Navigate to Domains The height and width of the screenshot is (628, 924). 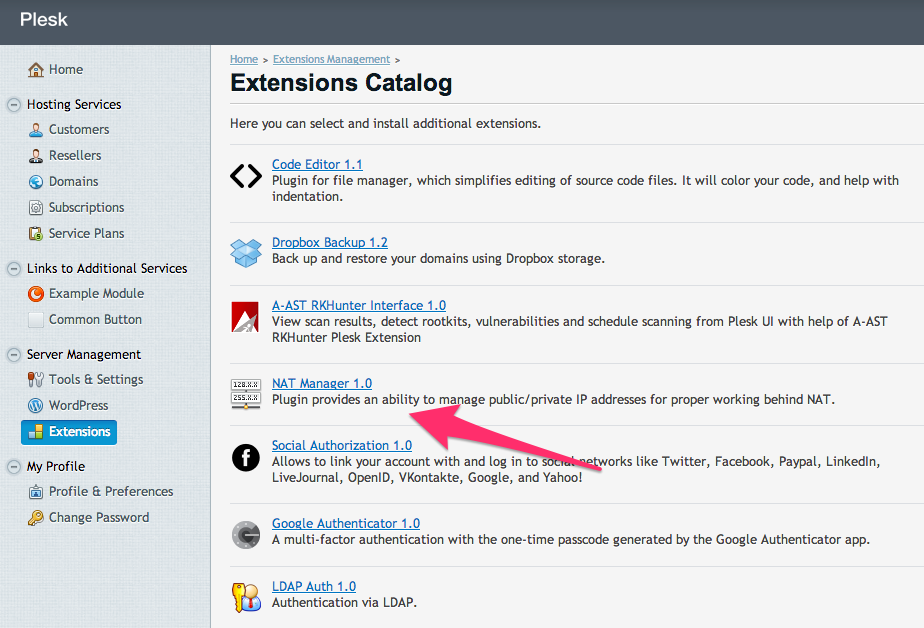(x=74, y=181)
